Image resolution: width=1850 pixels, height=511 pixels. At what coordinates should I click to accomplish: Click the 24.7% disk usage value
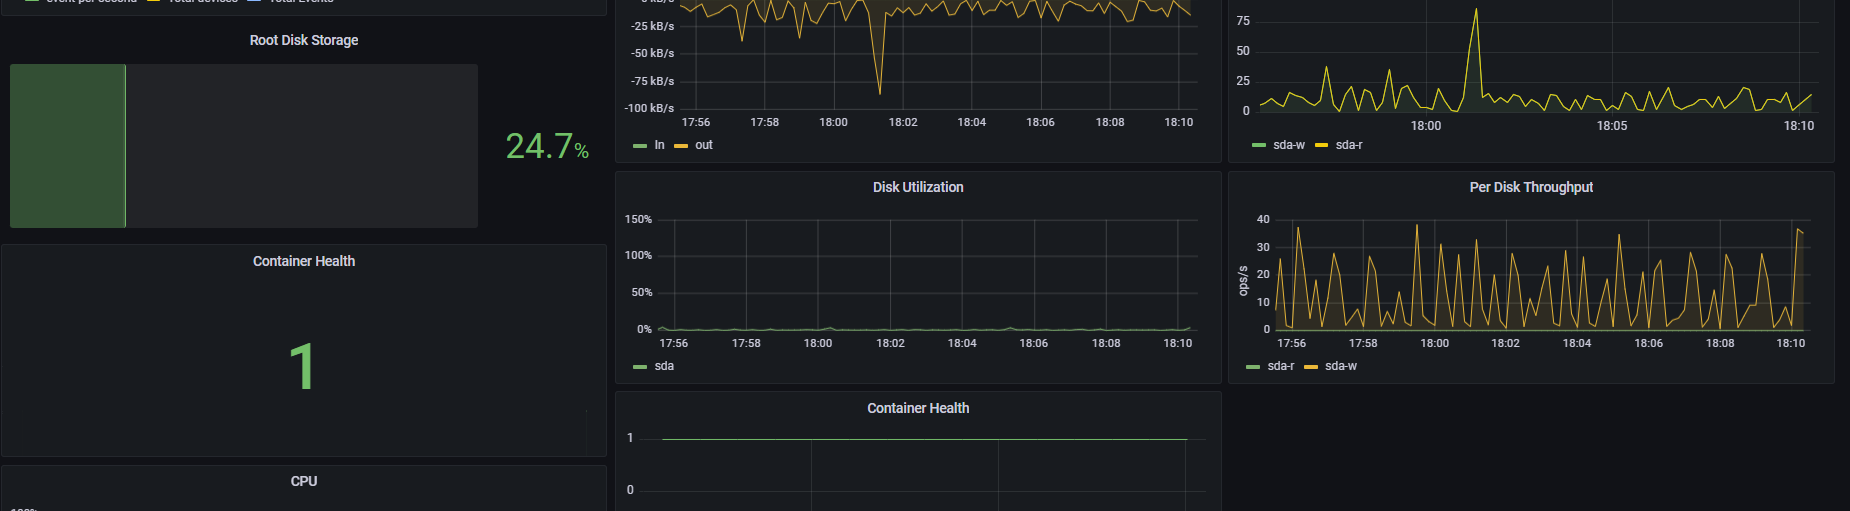pyautogui.click(x=547, y=146)
